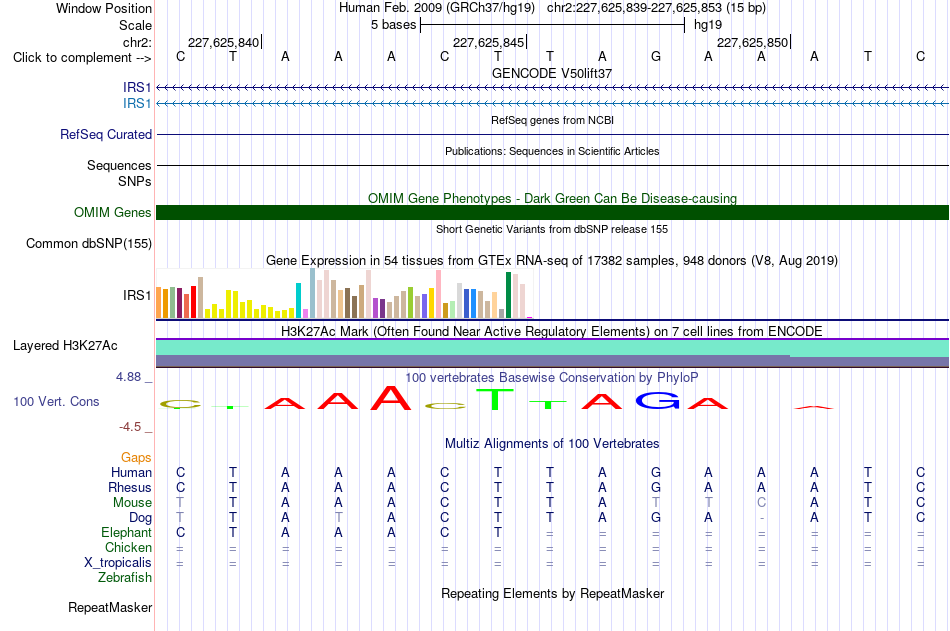Click the 100 Vert. Cons track label
Image resolution: width=950 pixels, height=631 pixels.
pyautogui.click(x=56, y=401)
